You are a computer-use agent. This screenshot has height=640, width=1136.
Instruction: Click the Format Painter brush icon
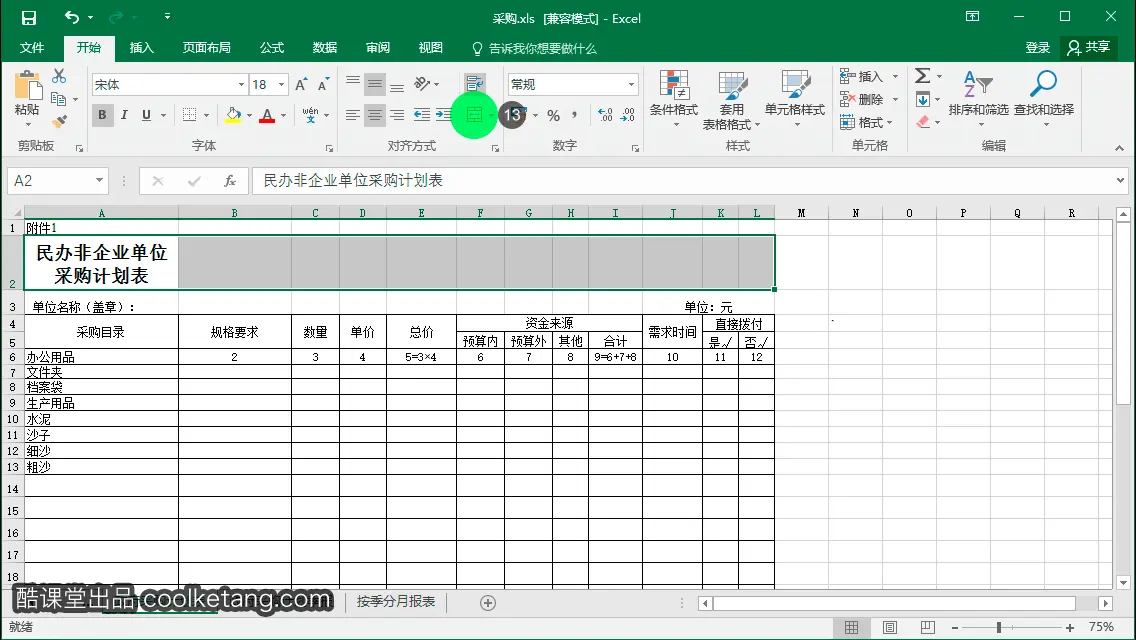click(59, 121)
